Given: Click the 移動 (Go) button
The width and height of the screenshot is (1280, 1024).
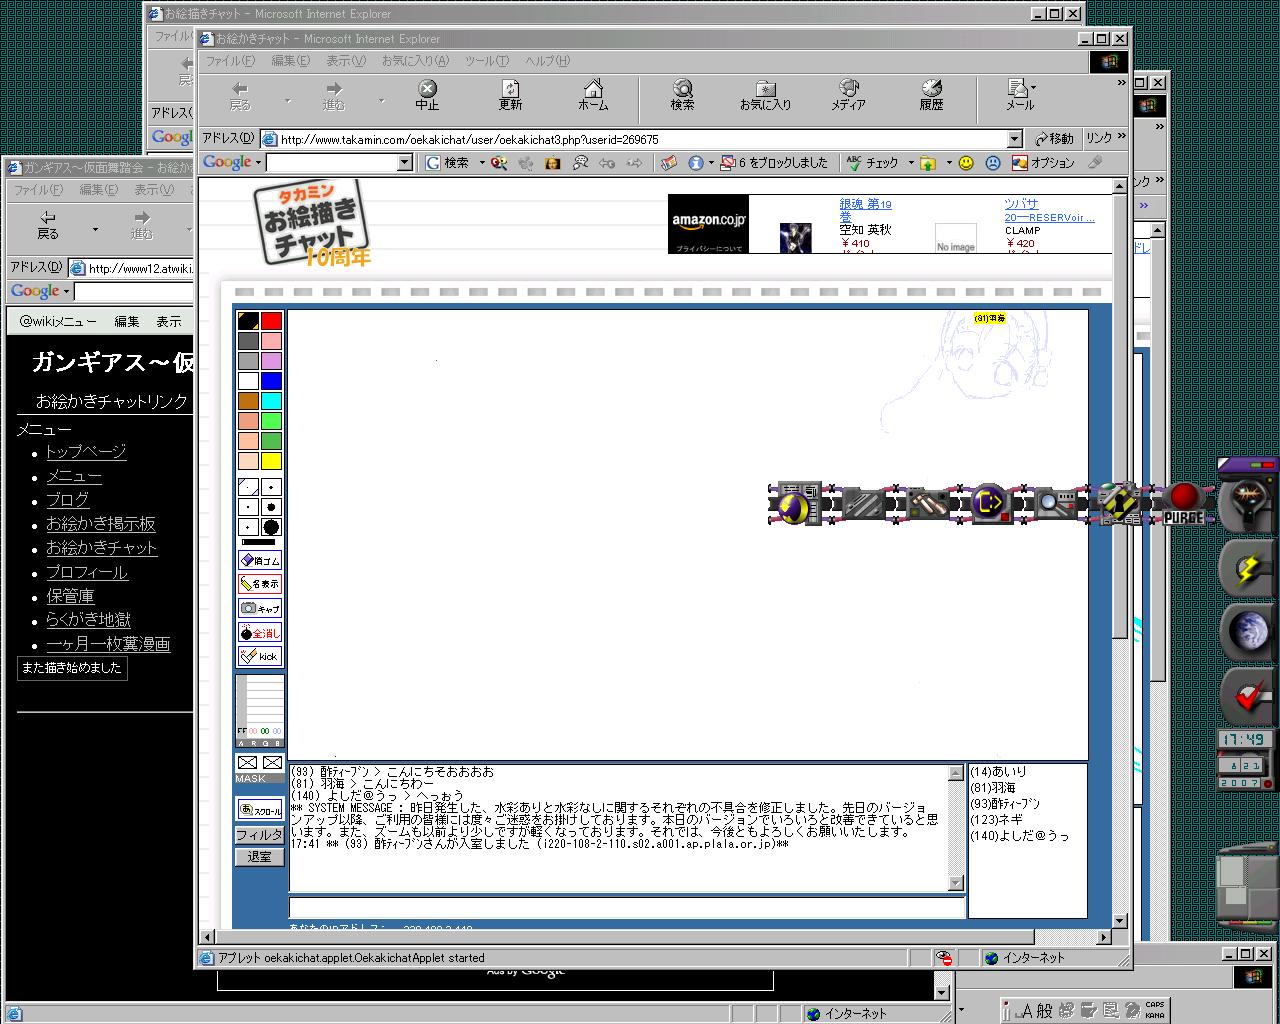Looking at the screenshot, I should coord(1055,138).
